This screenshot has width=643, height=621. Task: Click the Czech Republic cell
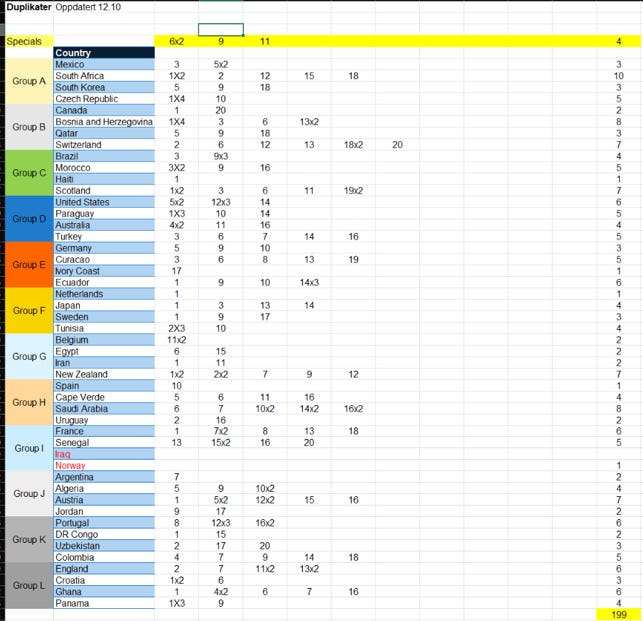click(x=104, y=99)
